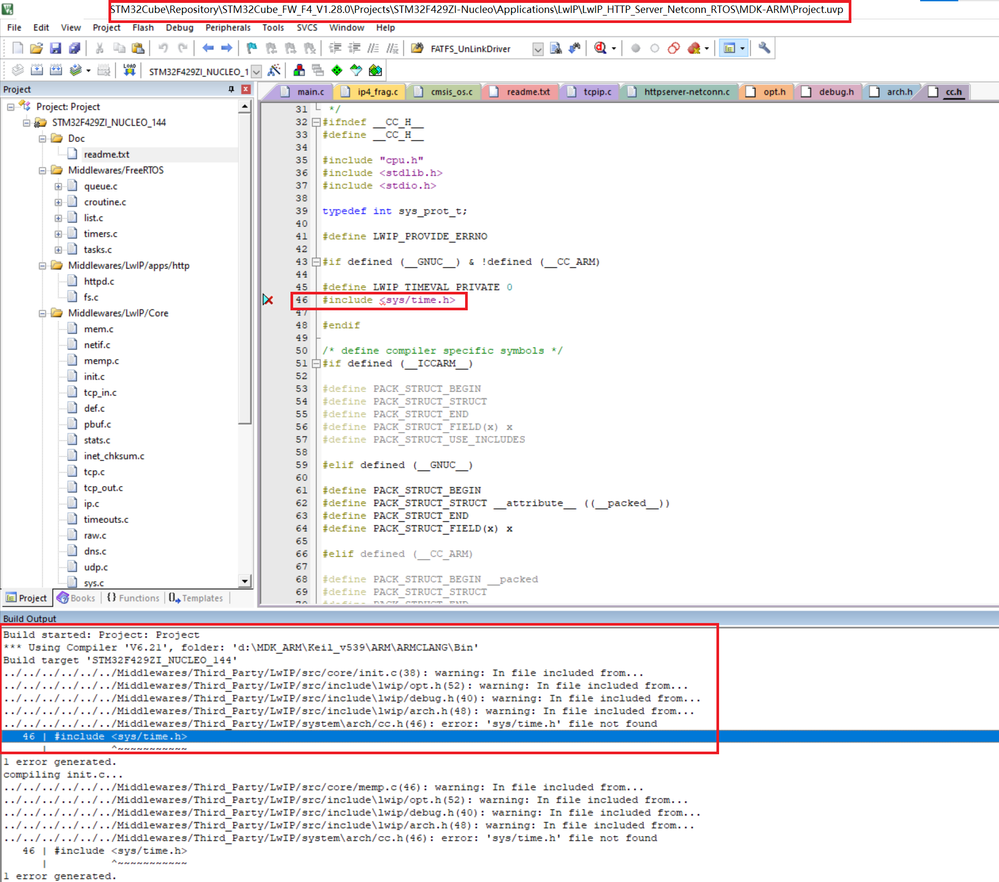
Task: Click the Project tree scrollbar down arrow
Action: 246,581
